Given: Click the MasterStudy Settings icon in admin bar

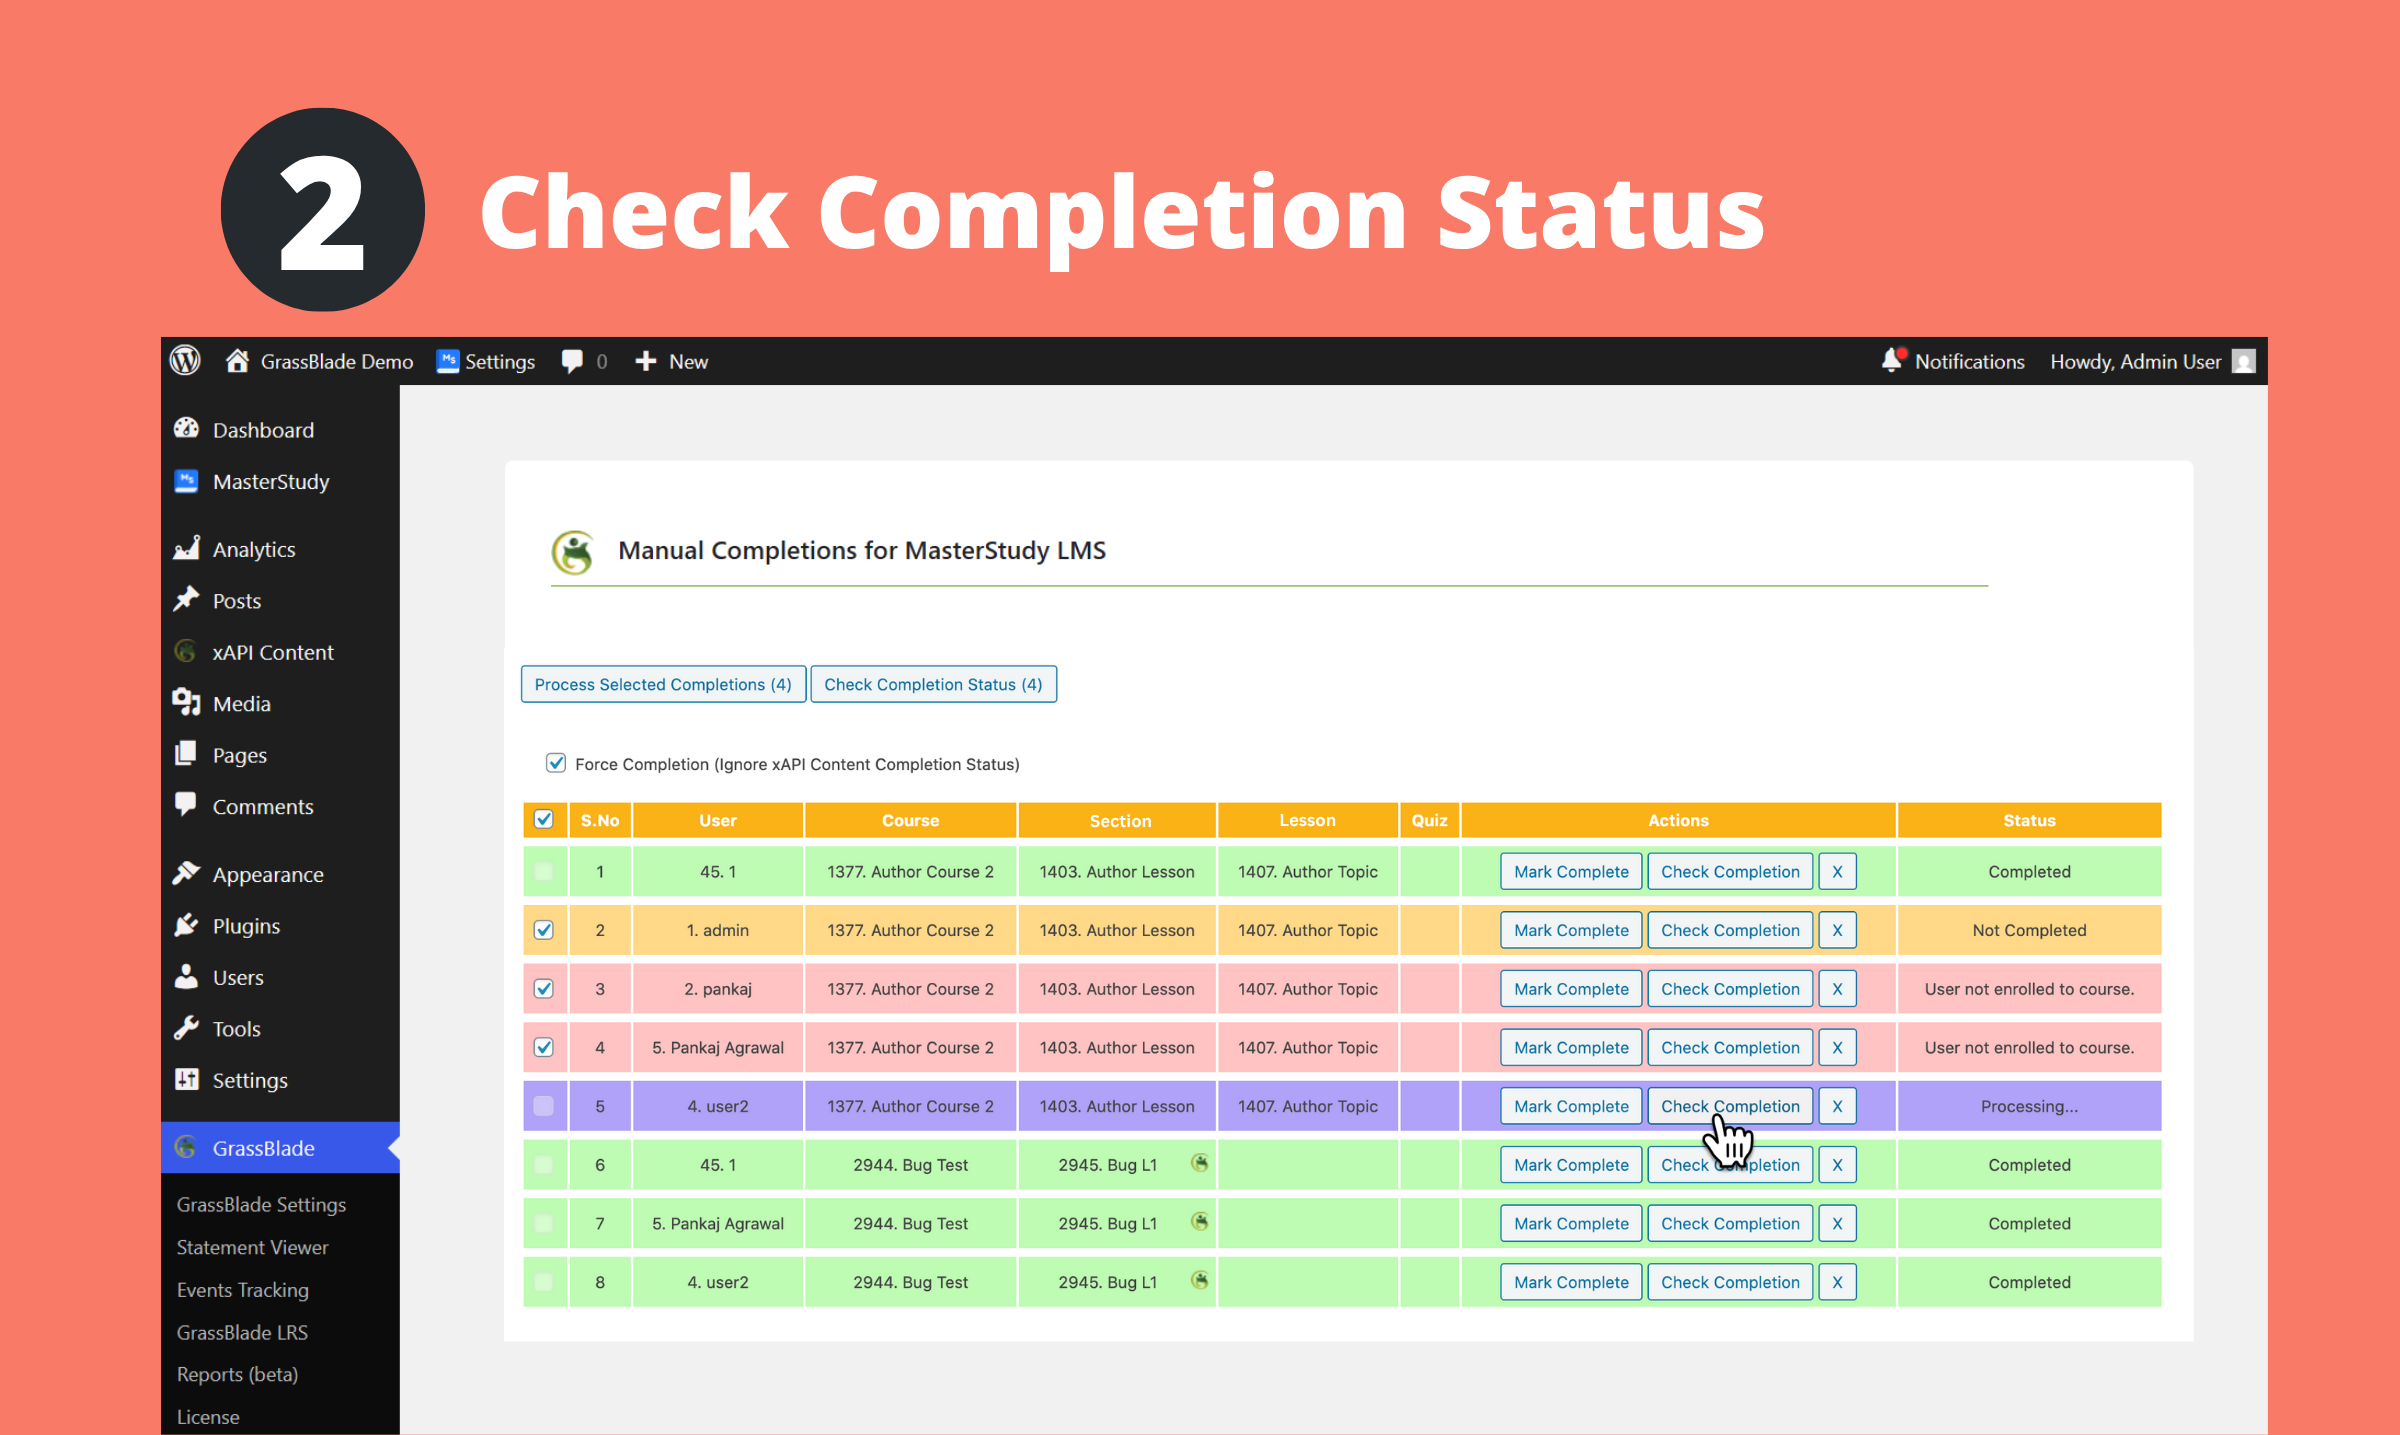Looking at the screenshot, I should (x=448, y=361).
